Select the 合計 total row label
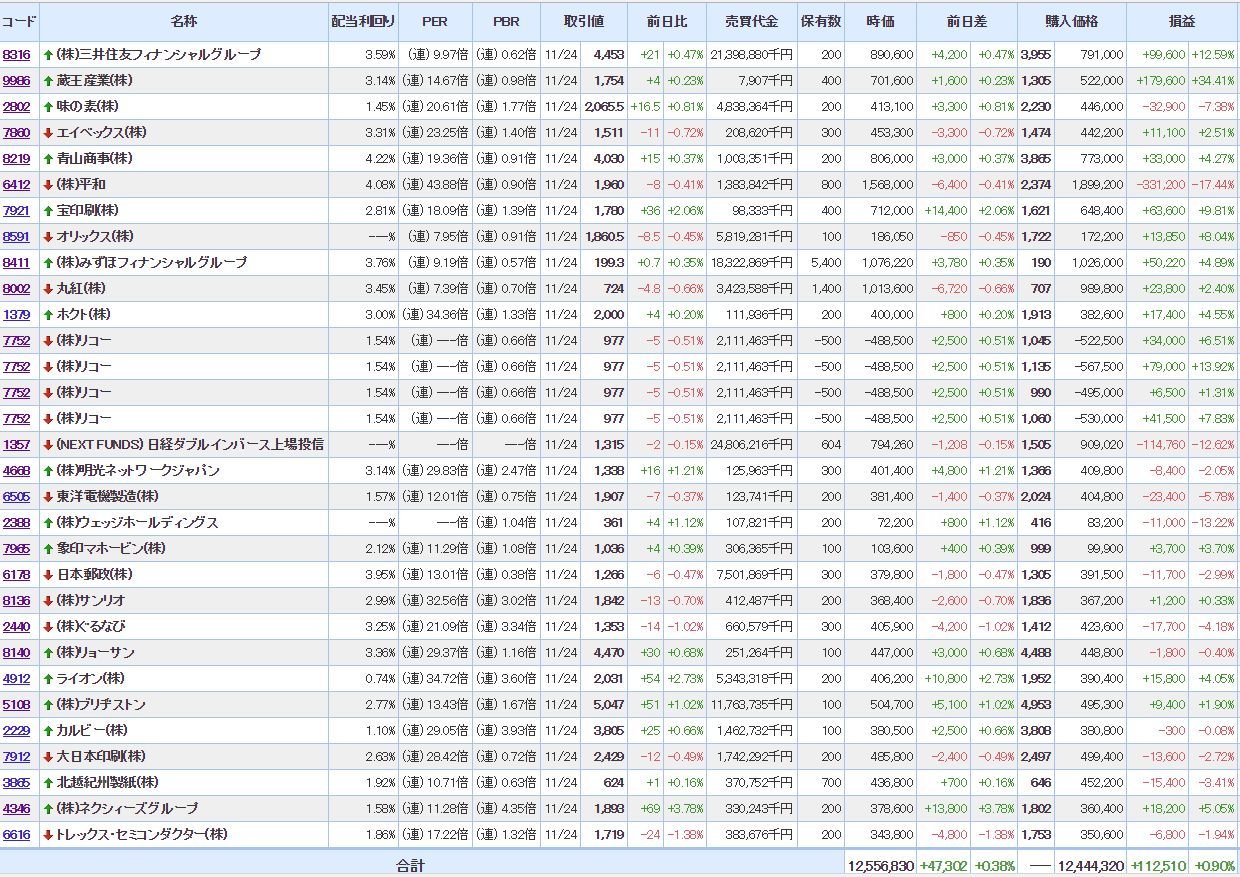The image size is (1240, 877). point(410,865)
